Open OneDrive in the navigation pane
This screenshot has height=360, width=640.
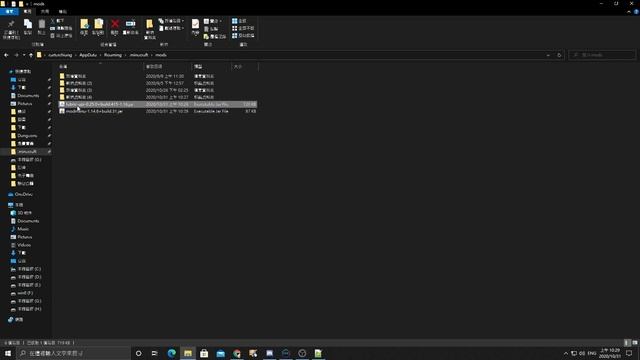click(20, 194)
